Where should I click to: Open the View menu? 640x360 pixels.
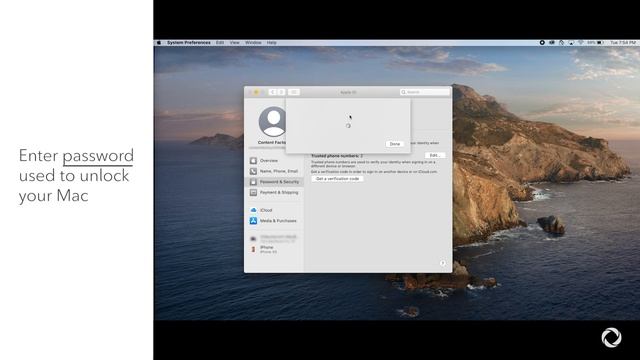[x=235, y=42]
